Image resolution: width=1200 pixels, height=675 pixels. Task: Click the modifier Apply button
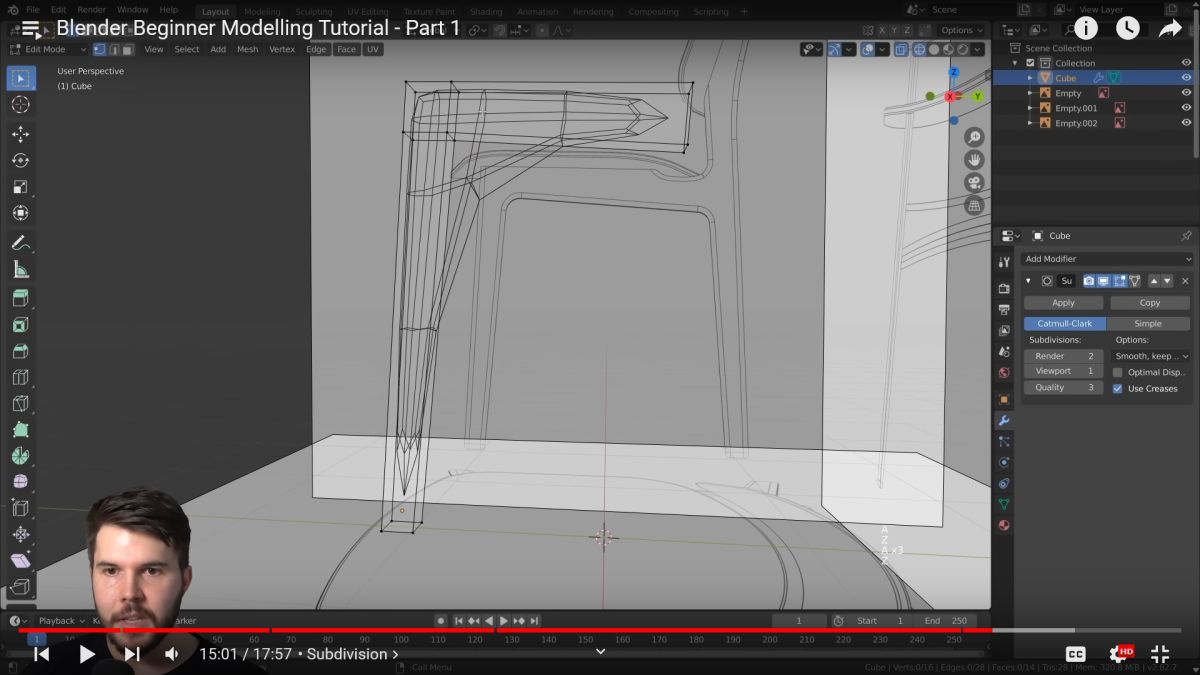click(x=1063, y=303)
